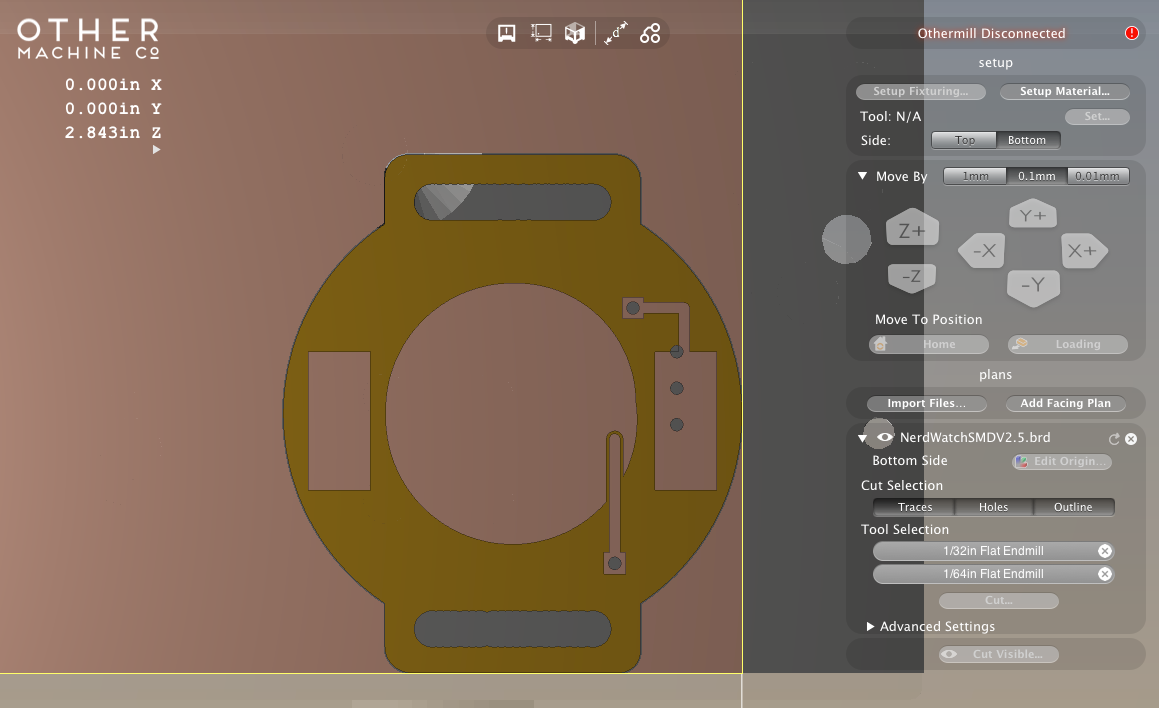Click the machine front view icon
1159x708 pixels.
(506, 33)
